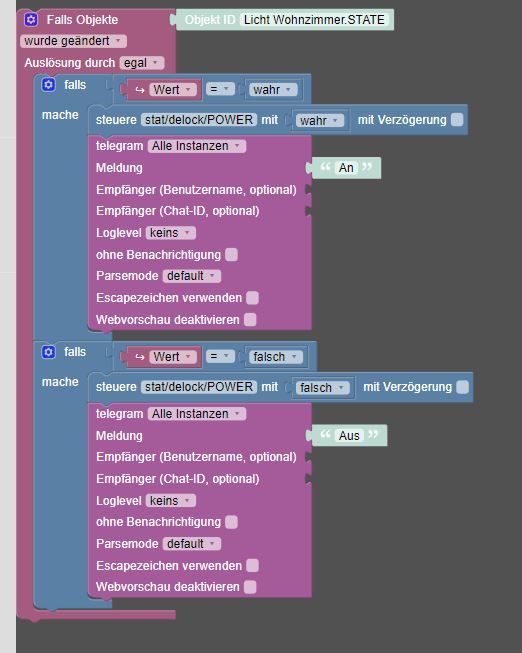Select Empfänger (Benutzername, optional) in An block
This screenshot has height=653, width=522.
pos(196,190)
